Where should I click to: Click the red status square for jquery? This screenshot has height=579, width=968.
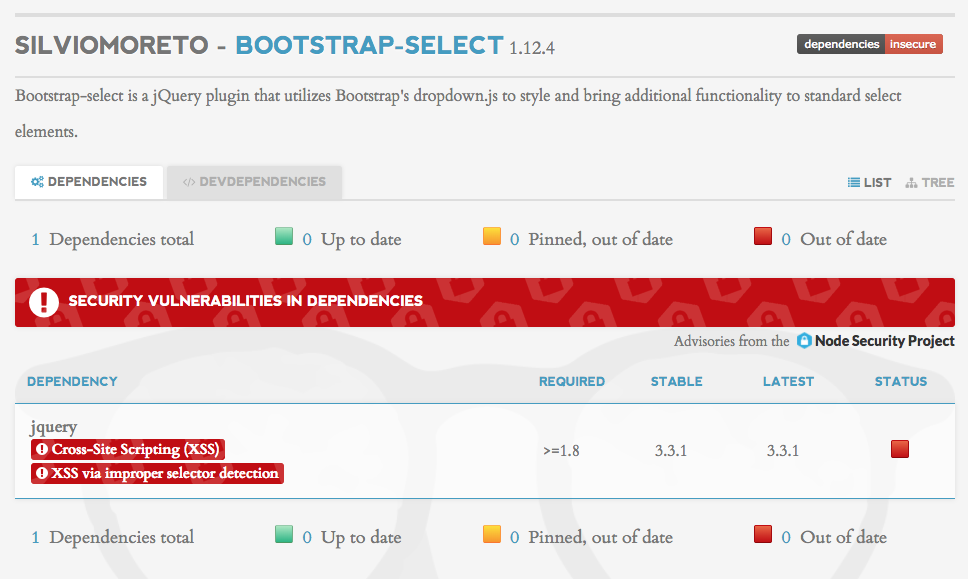point(899,450)
